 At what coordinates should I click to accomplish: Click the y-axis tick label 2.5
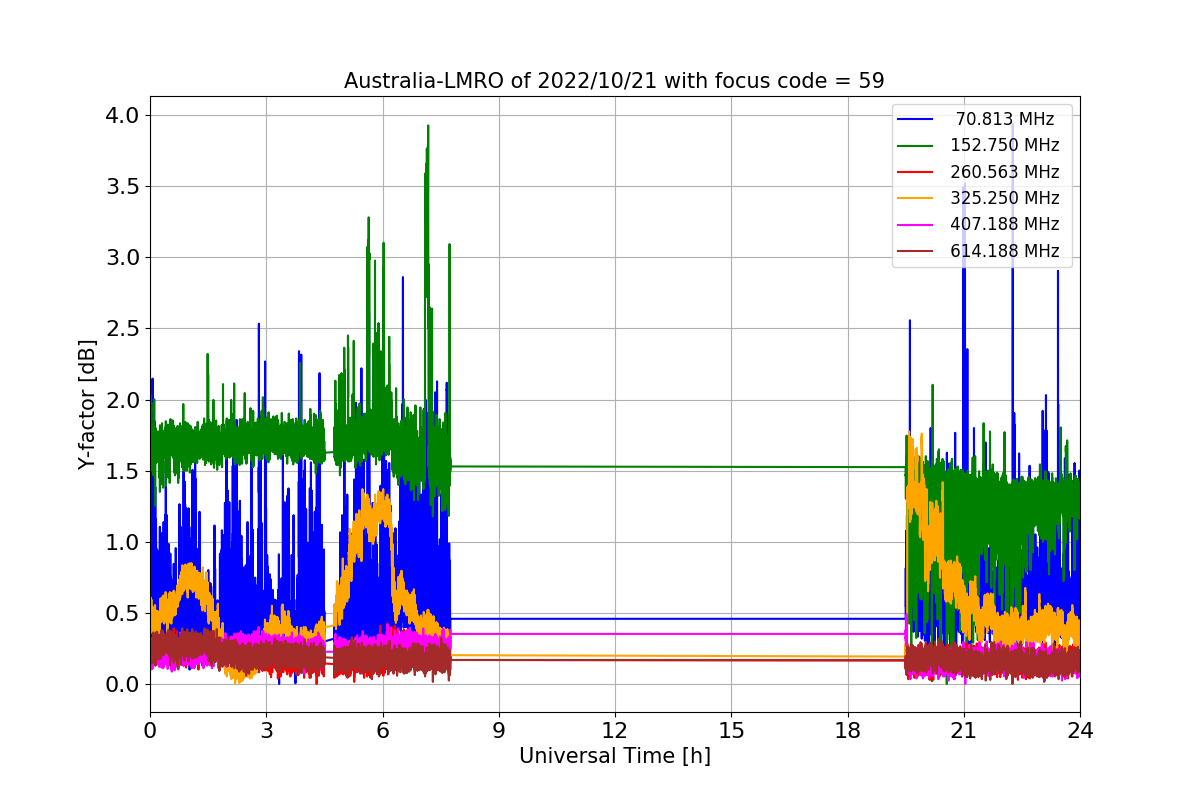[x=123, y=328]
